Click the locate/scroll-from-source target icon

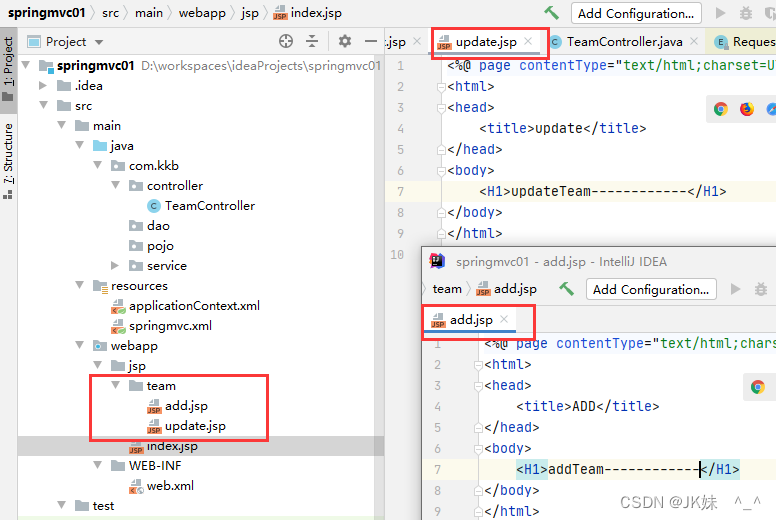286,41
